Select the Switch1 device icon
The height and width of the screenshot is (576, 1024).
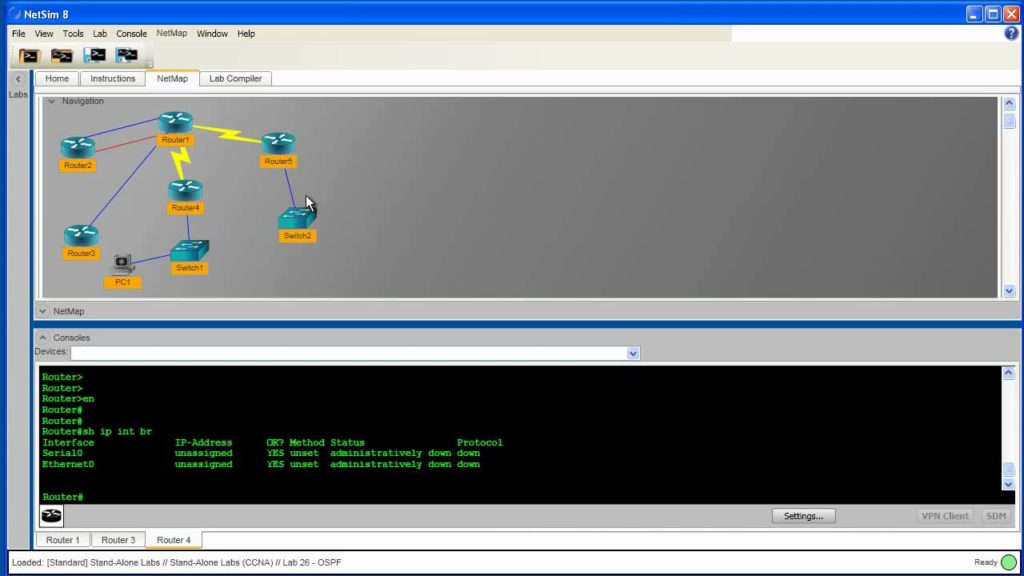[x=189, y=250]
